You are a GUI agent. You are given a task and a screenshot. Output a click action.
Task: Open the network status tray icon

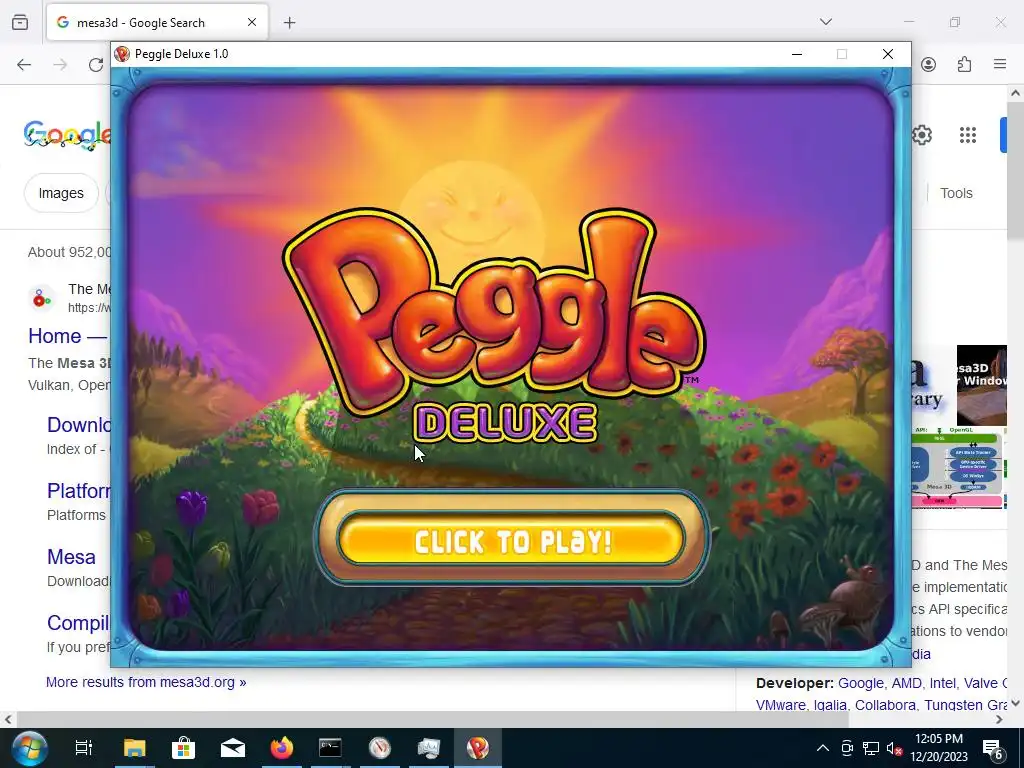coord(871,748)
